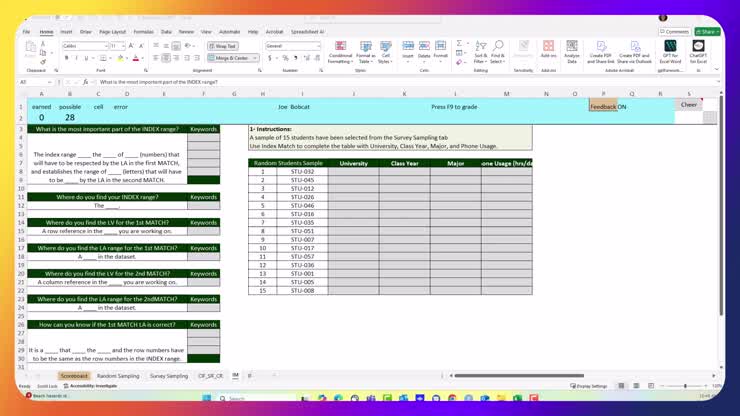Expand Merge & Center dropdown arrow

click(x=255, y=58)
